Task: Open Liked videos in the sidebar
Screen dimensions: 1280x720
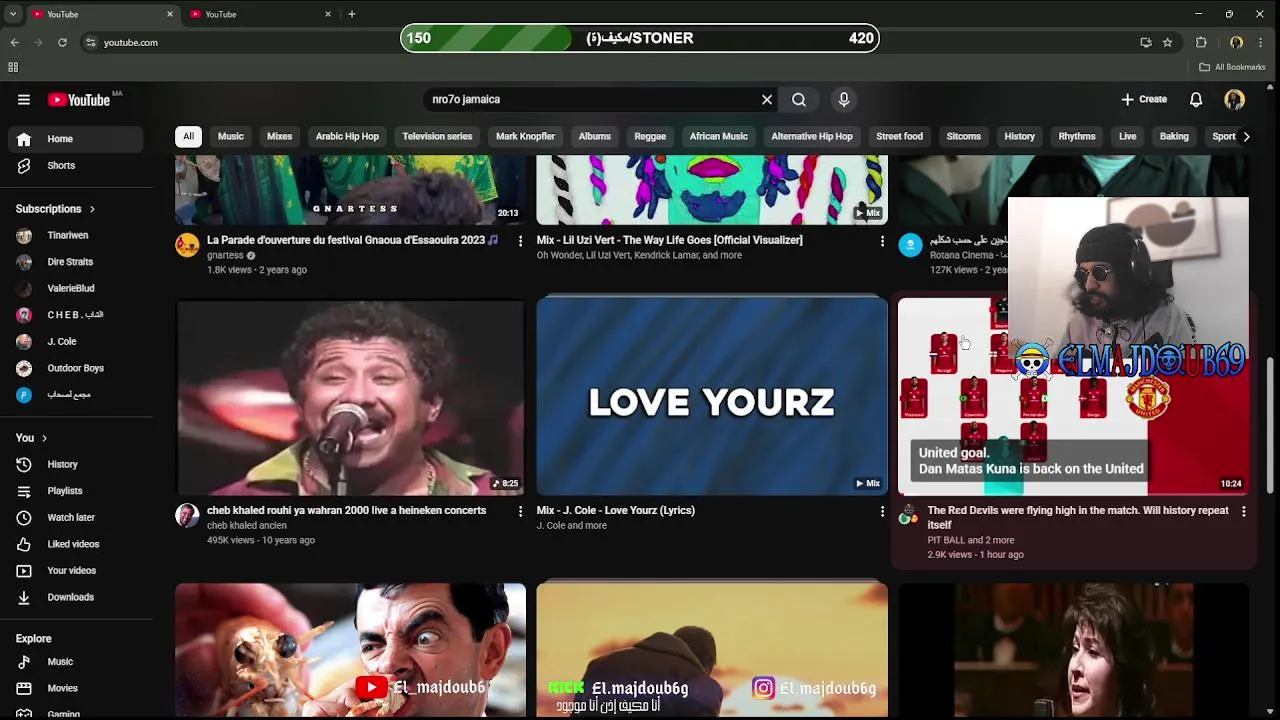Action: 77,544
